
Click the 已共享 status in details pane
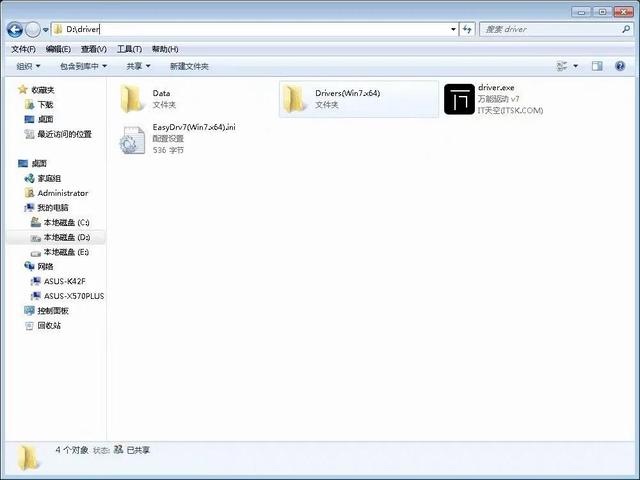click(x=138, y=450)
